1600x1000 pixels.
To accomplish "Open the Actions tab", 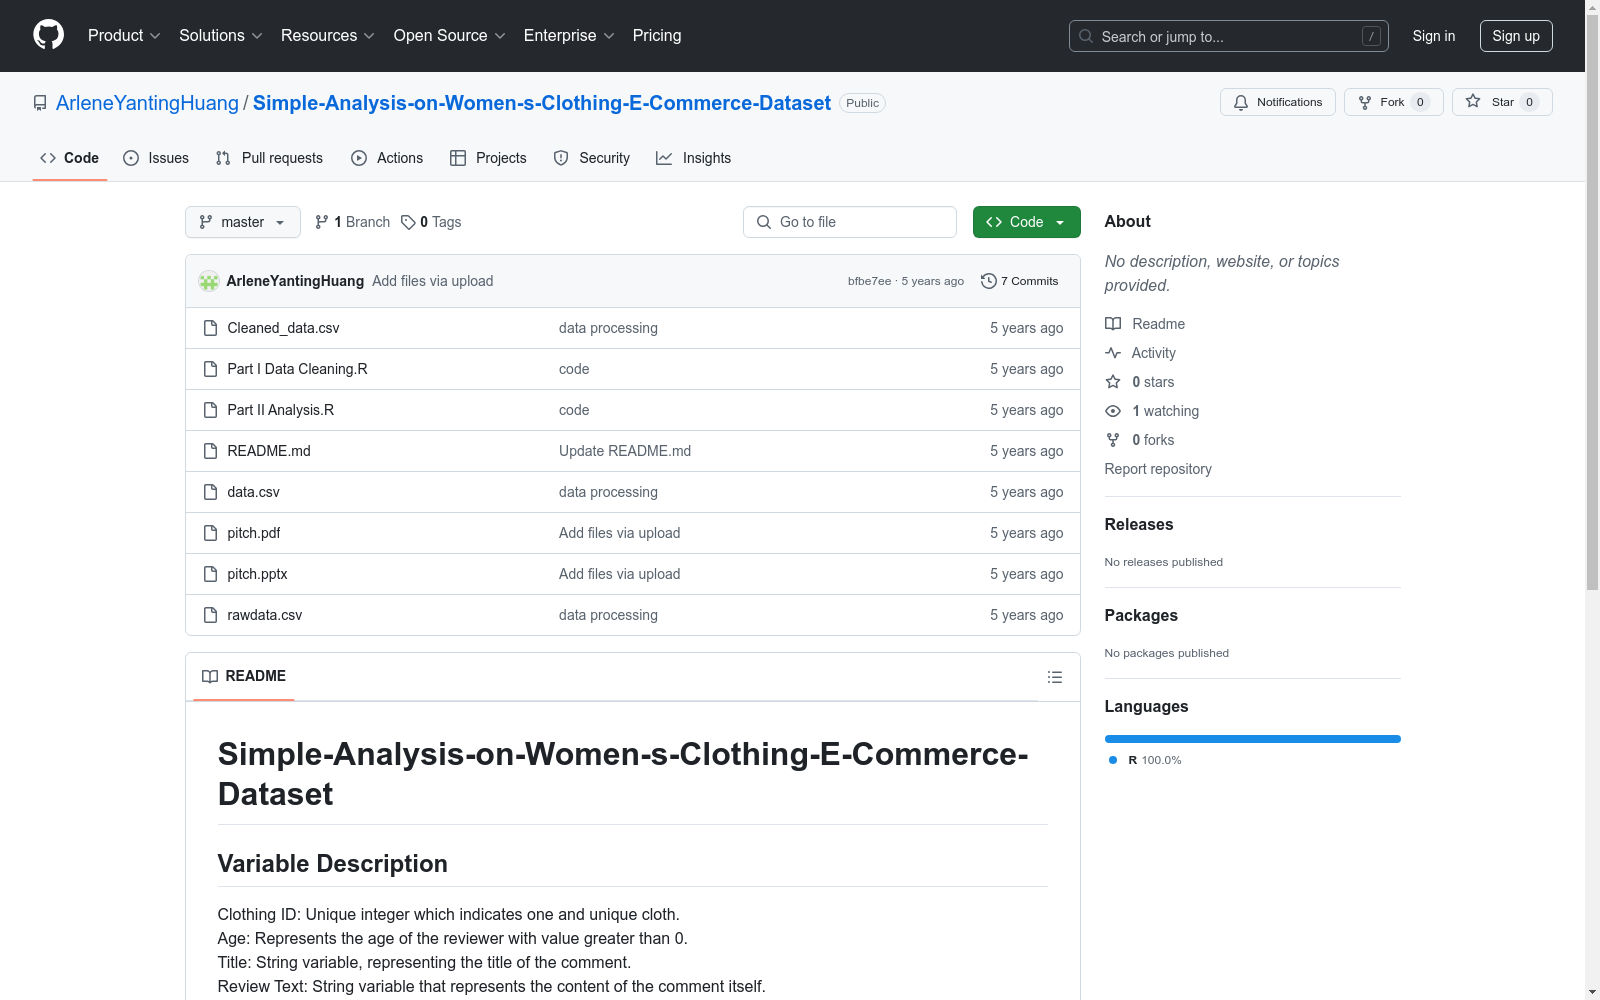I will tap(387, 158).
